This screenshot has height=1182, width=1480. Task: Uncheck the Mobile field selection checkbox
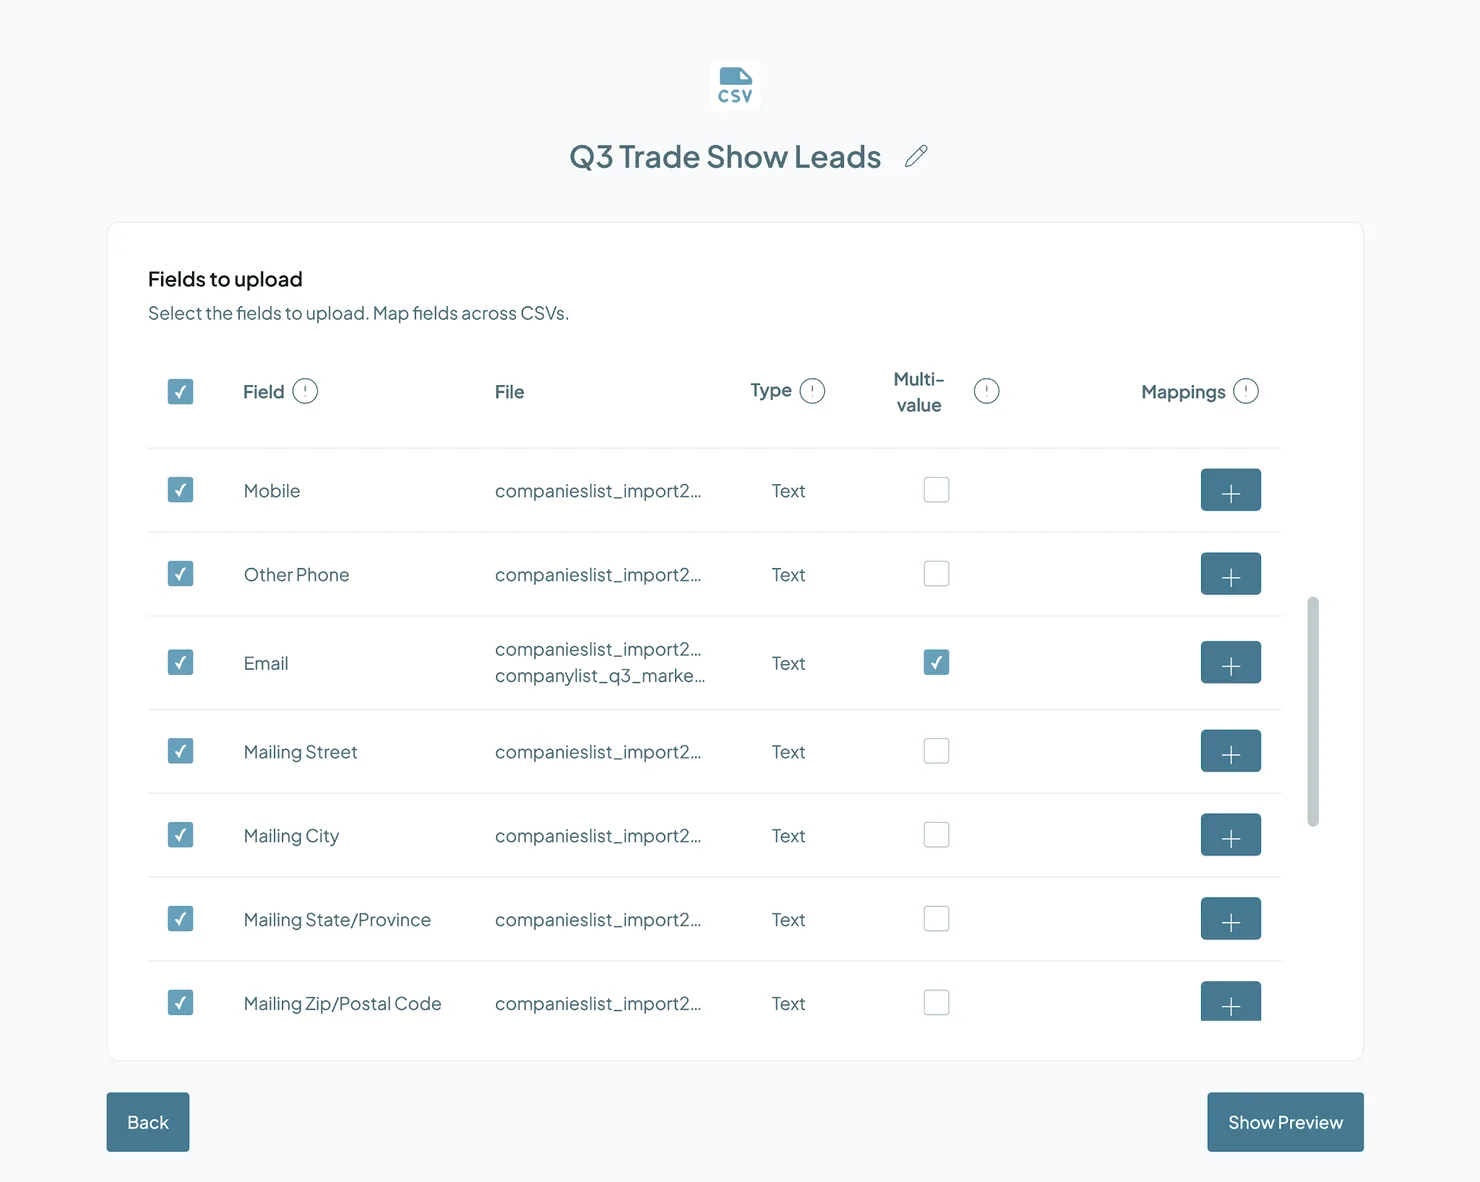pyautogui.click(x=180, y=490)
